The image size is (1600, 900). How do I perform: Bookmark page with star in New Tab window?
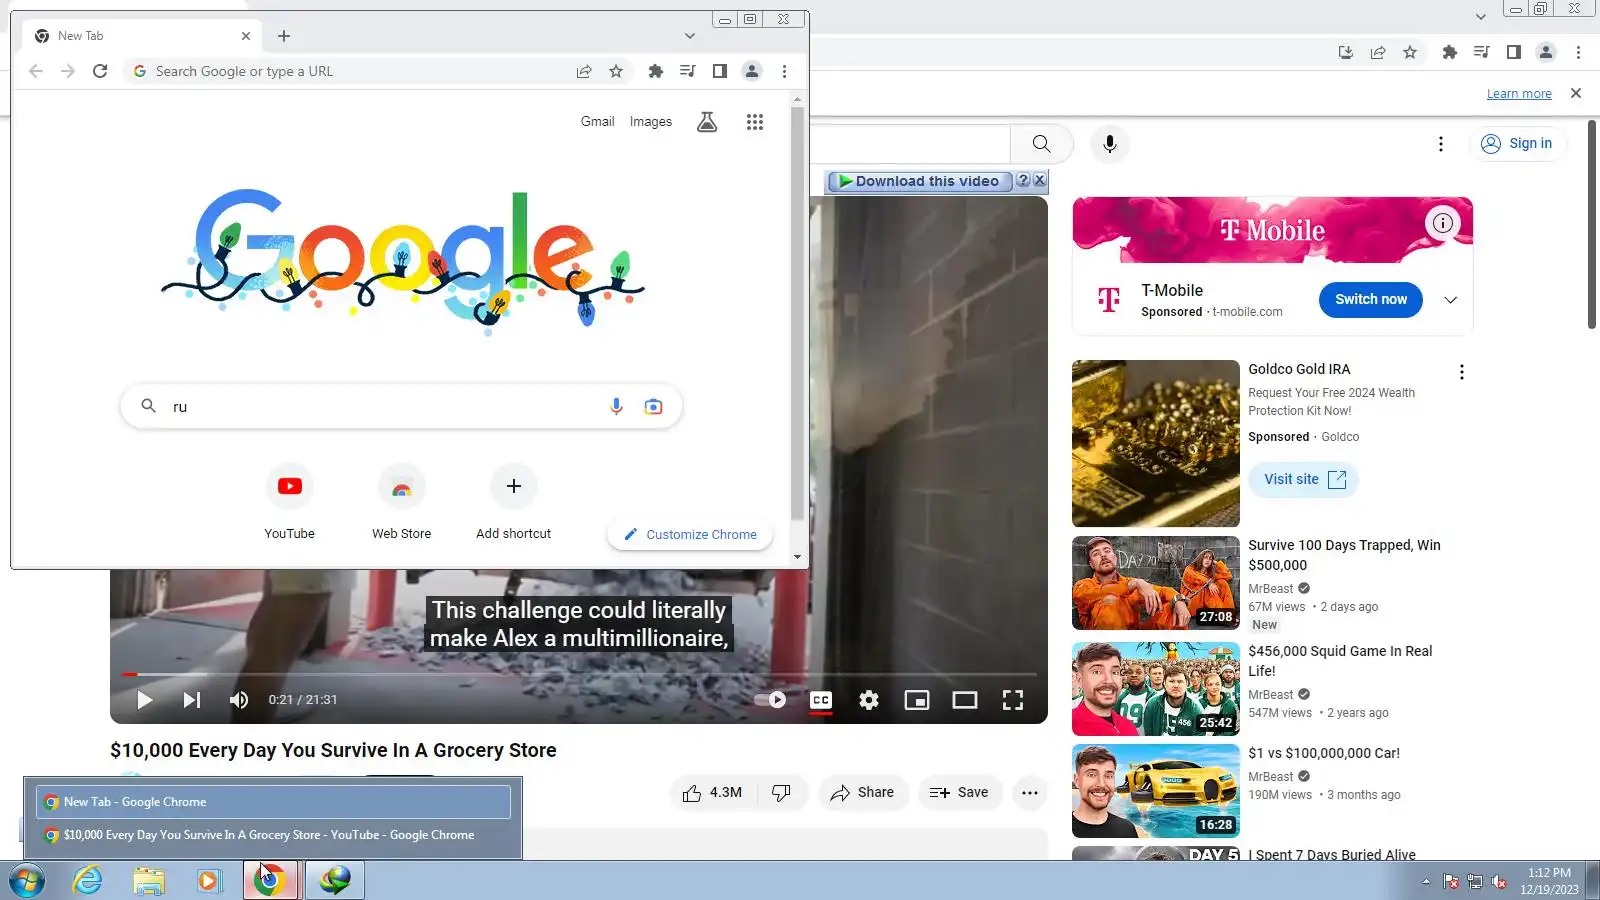click(616, 71)
